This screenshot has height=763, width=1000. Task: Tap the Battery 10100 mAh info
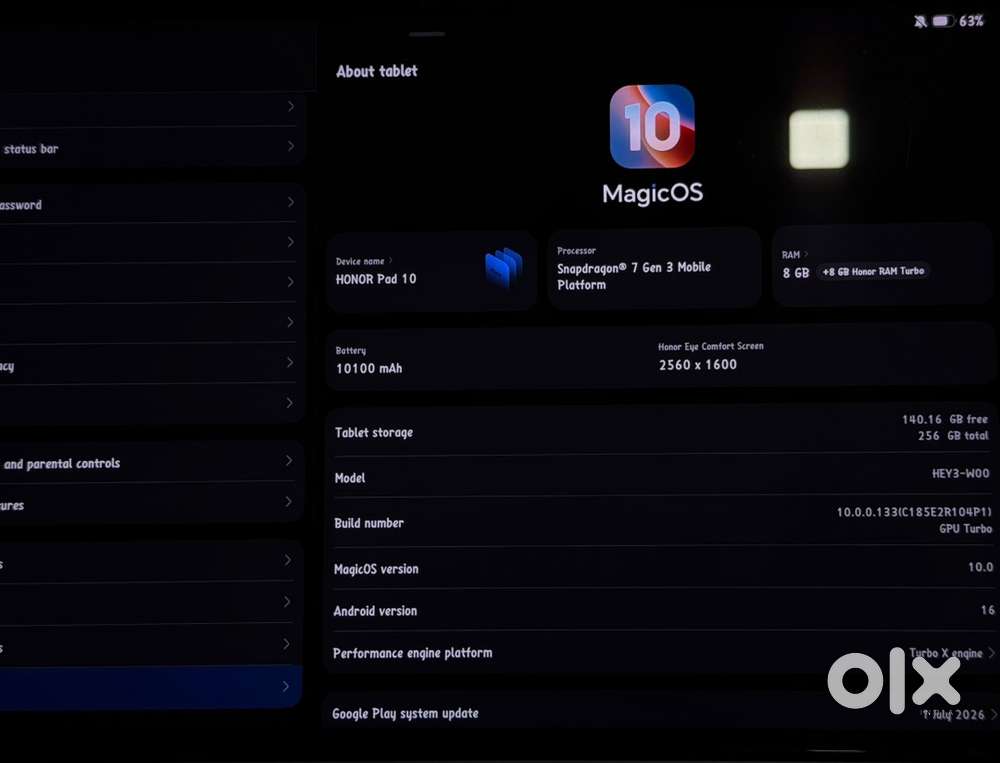369,360
